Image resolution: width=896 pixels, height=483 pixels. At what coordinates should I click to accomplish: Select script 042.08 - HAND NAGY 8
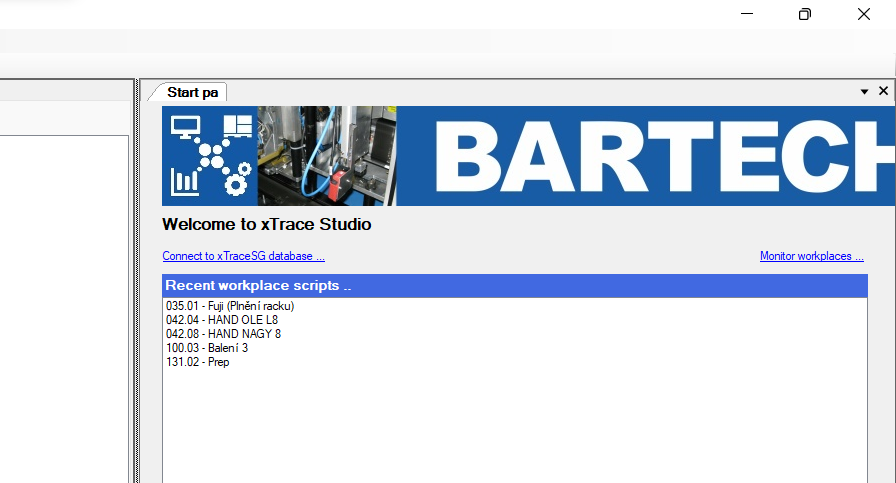click(x=223, y=334)
